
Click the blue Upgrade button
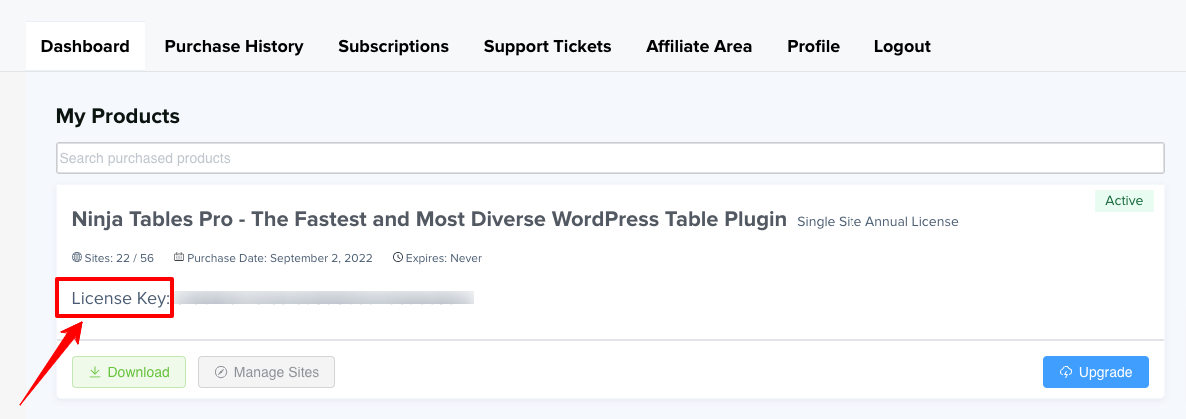1095,372
